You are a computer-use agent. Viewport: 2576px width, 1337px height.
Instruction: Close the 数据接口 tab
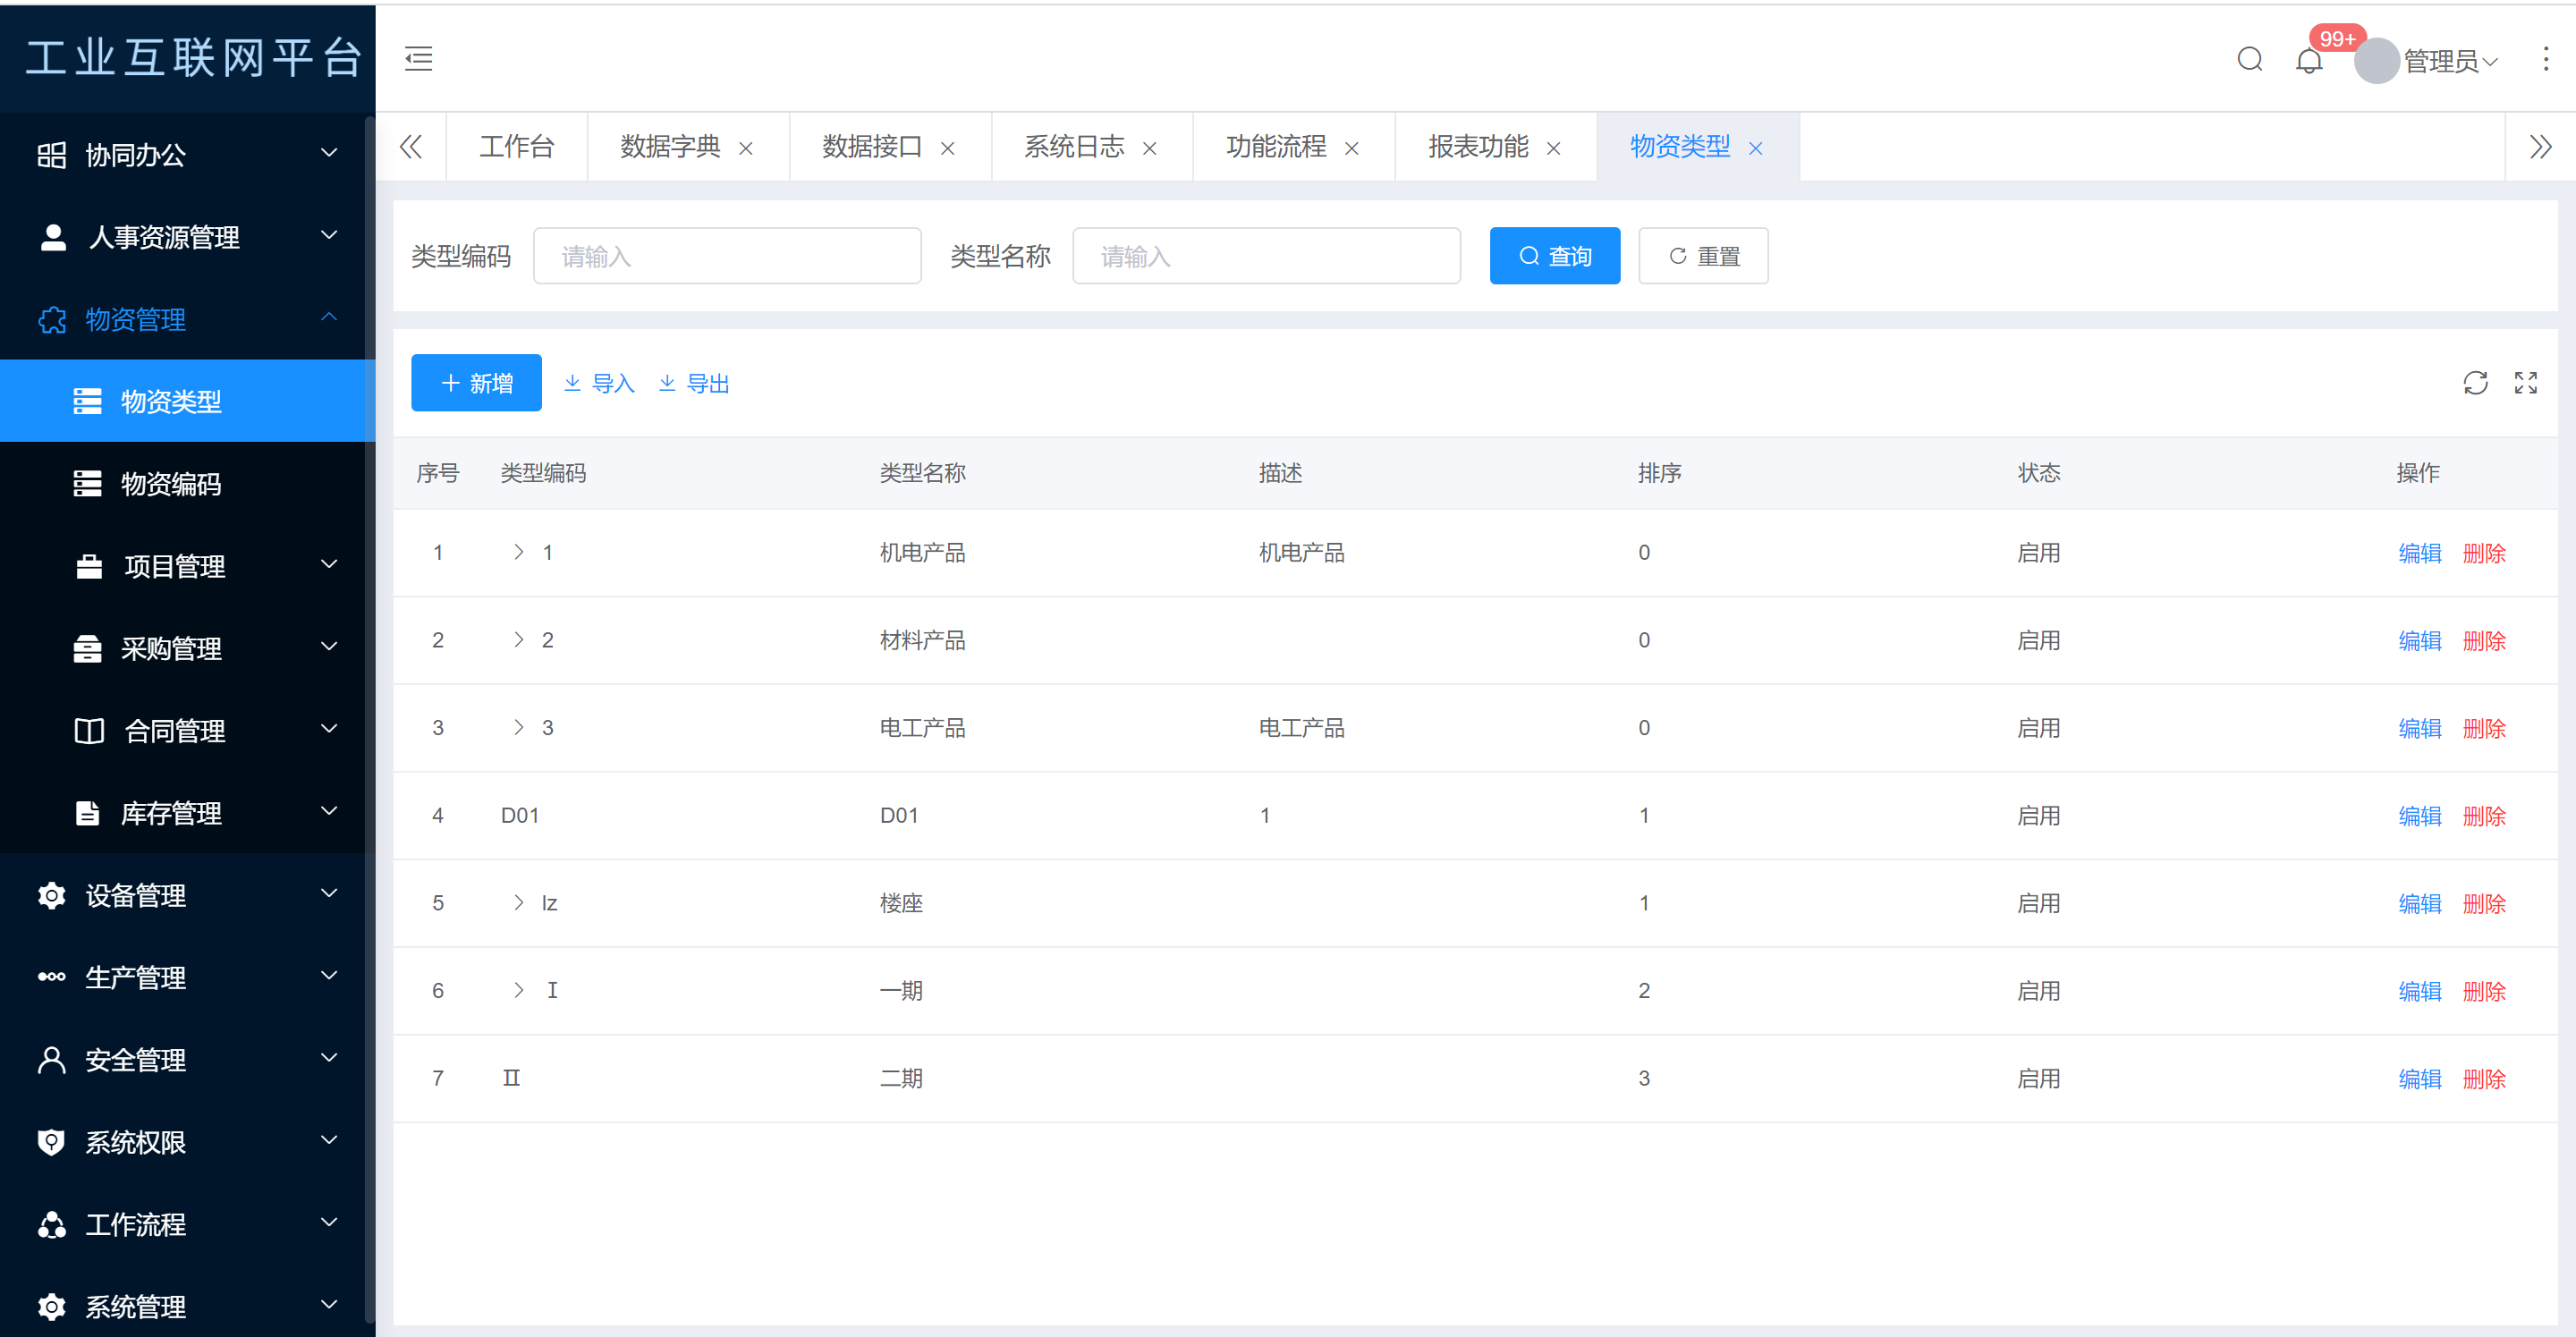point(948,149)
